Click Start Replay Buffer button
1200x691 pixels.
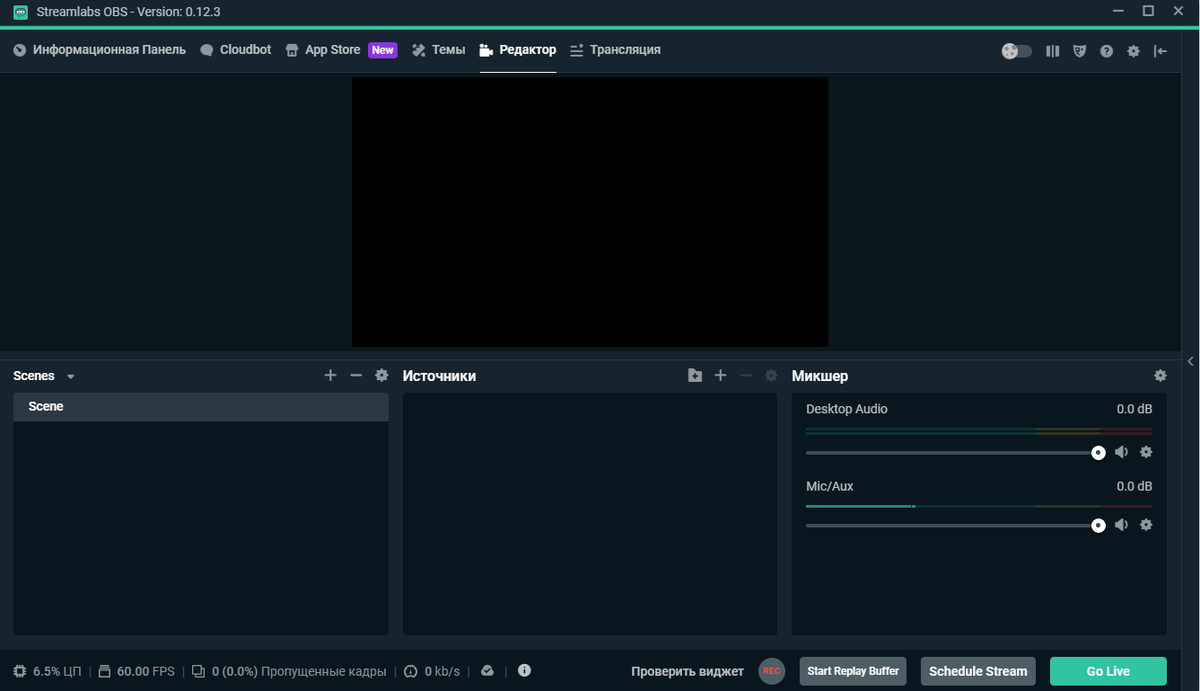coord(853,671)
